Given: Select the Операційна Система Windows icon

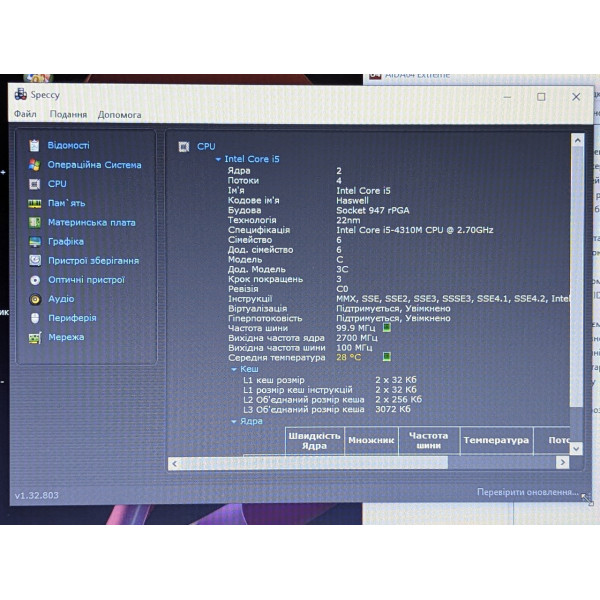Looking at the screenshot, I should point(34,165).
